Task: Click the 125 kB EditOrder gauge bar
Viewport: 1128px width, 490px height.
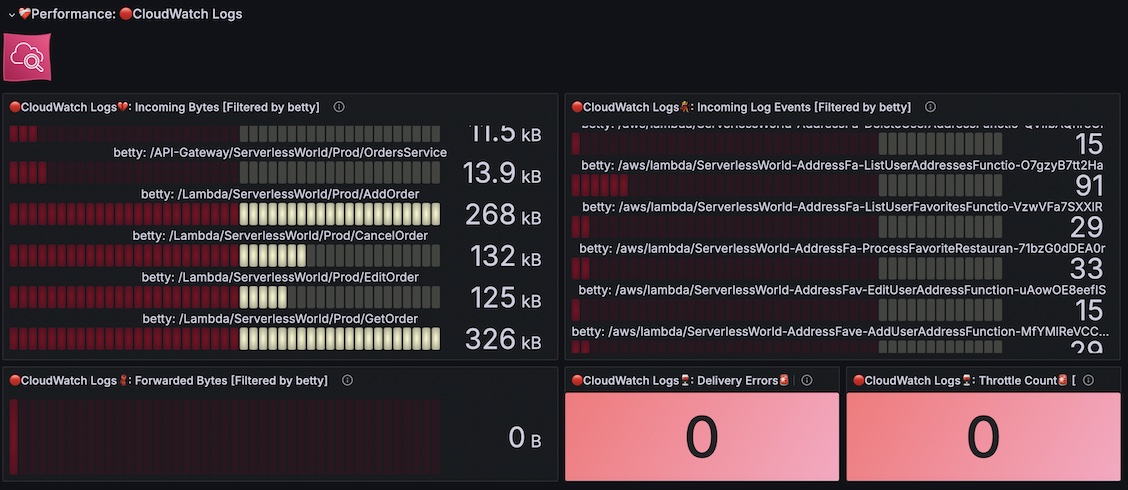Action: tap(224, 297)
